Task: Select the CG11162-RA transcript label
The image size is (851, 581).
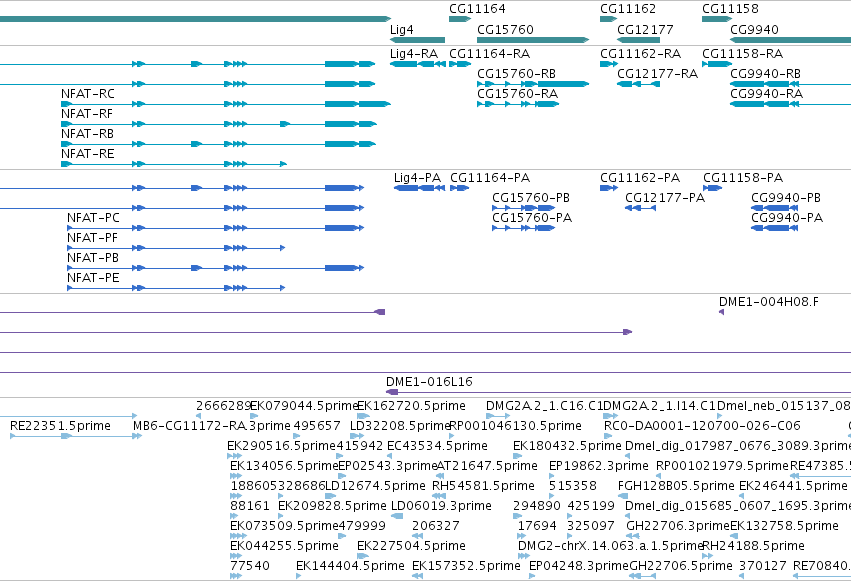Action: (x=640, y=54)
